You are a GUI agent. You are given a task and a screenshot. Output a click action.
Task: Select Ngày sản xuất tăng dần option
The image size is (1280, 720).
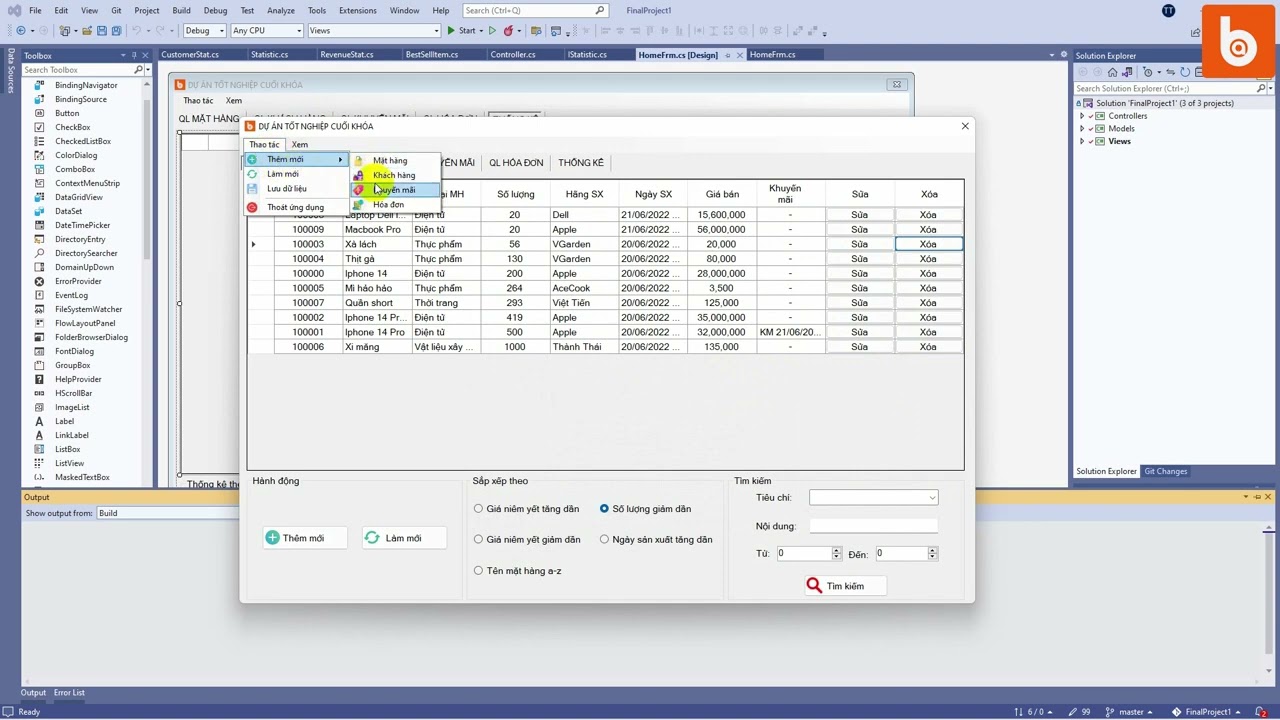point(604,540)
